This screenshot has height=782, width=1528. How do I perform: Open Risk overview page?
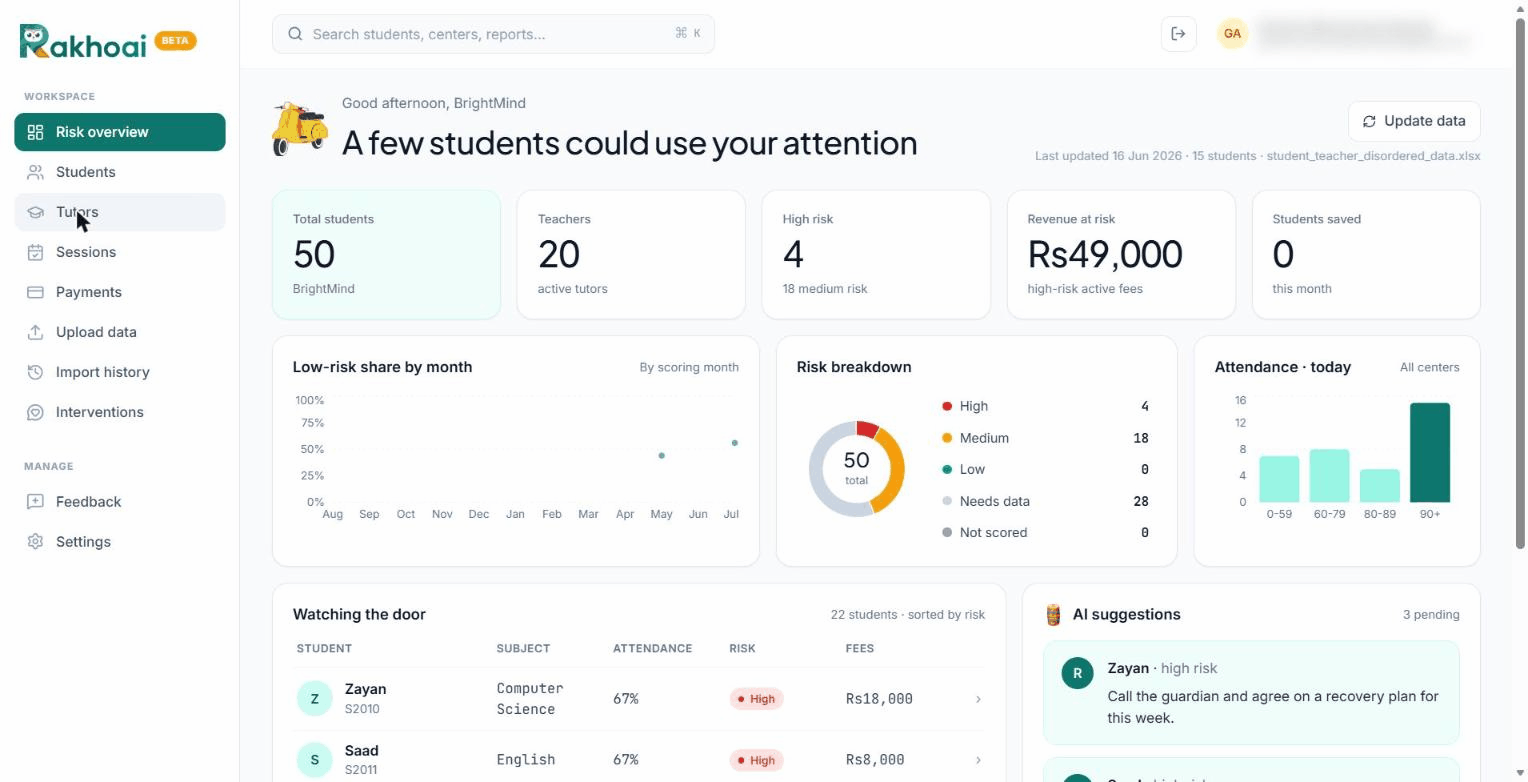pyautogui.click(x=120, y=132)
